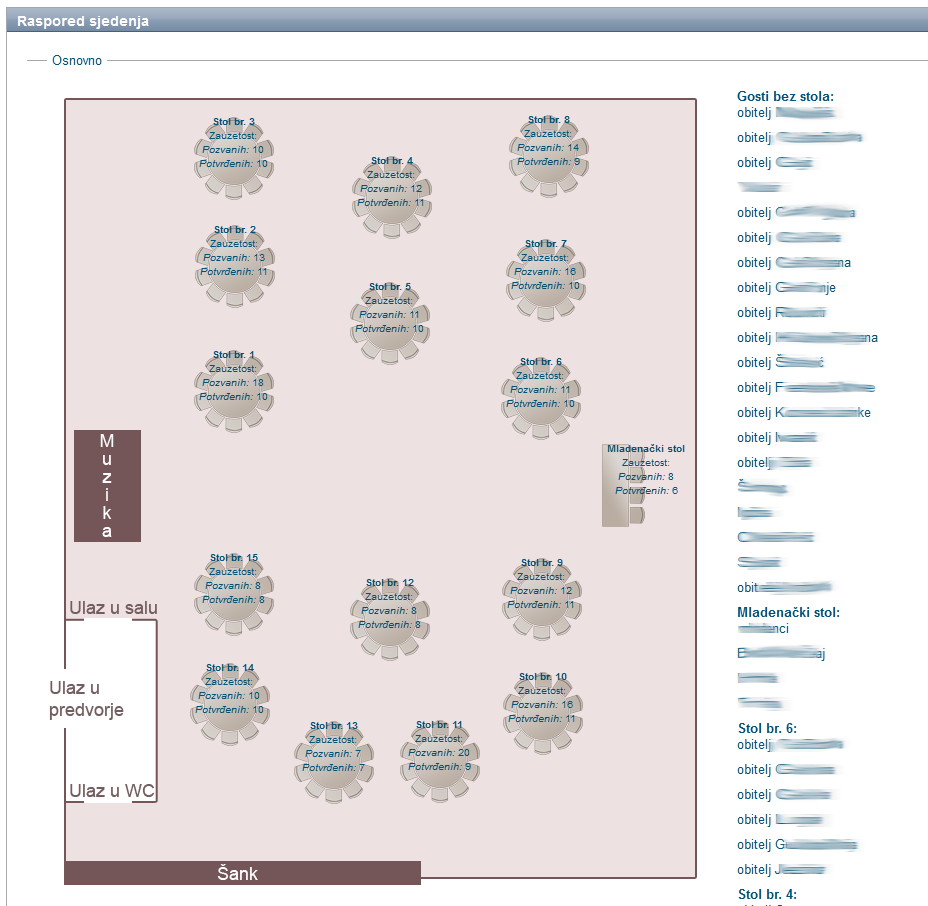Screen dimensions: 928x906
Task: Click the Stol br. 8 table icon
Action: [x=545, y=154]
